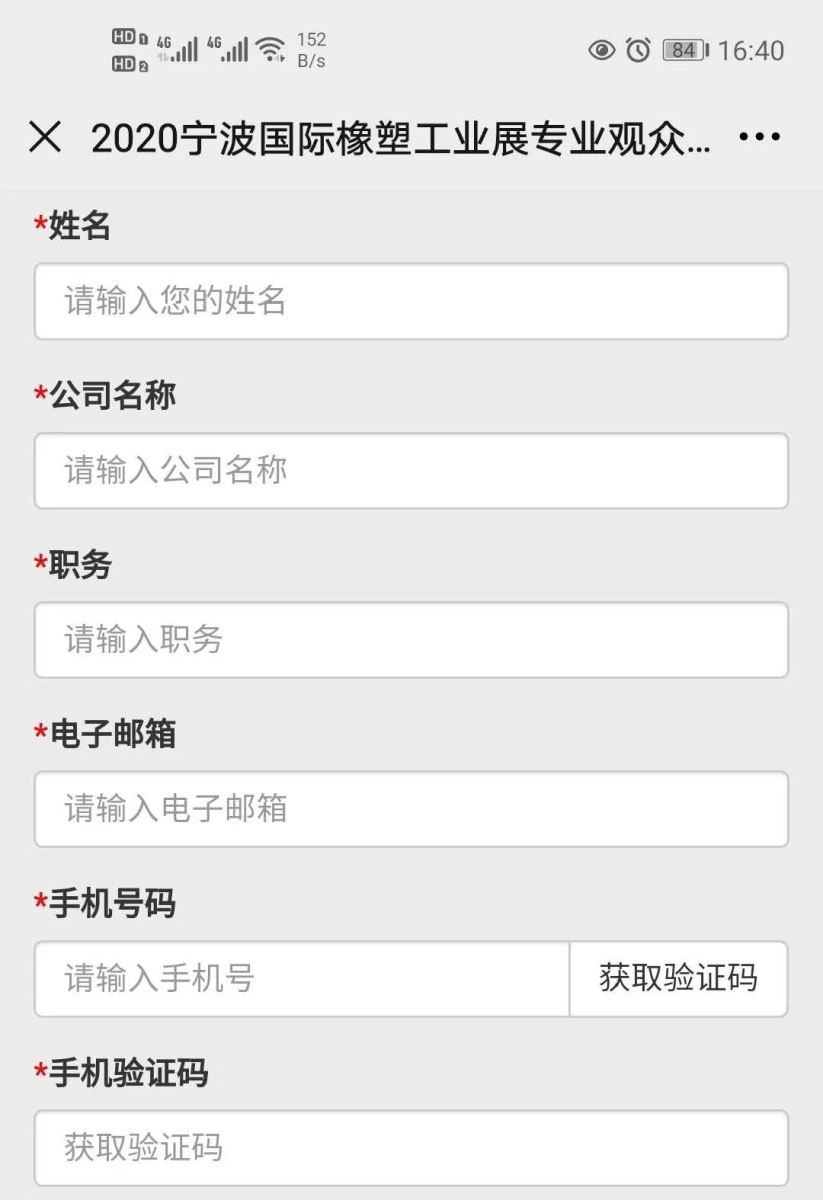
Task: Close the page with X icon
Action: click(45, 138)
